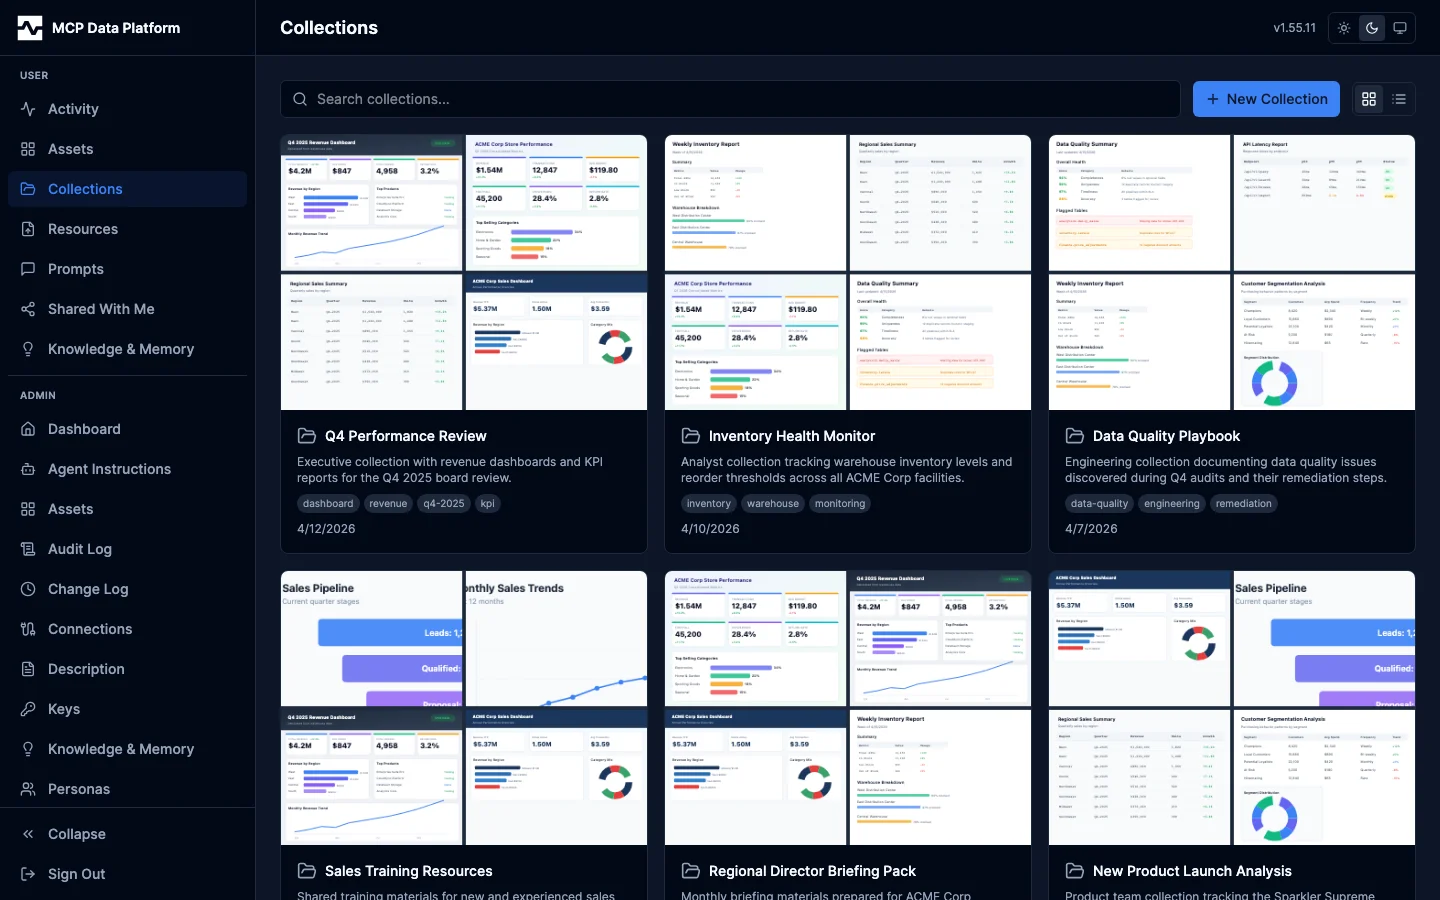Click the Search collections input field
This screenshot has width=1440, height=900.
(730, 99)
